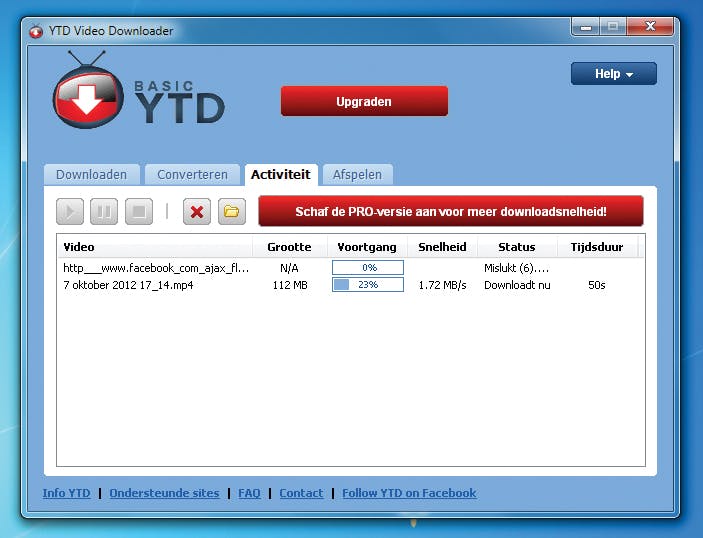Open the Ondersteunde sites link
The height and width of the screenshot is (538, 703).
point(165,493)
